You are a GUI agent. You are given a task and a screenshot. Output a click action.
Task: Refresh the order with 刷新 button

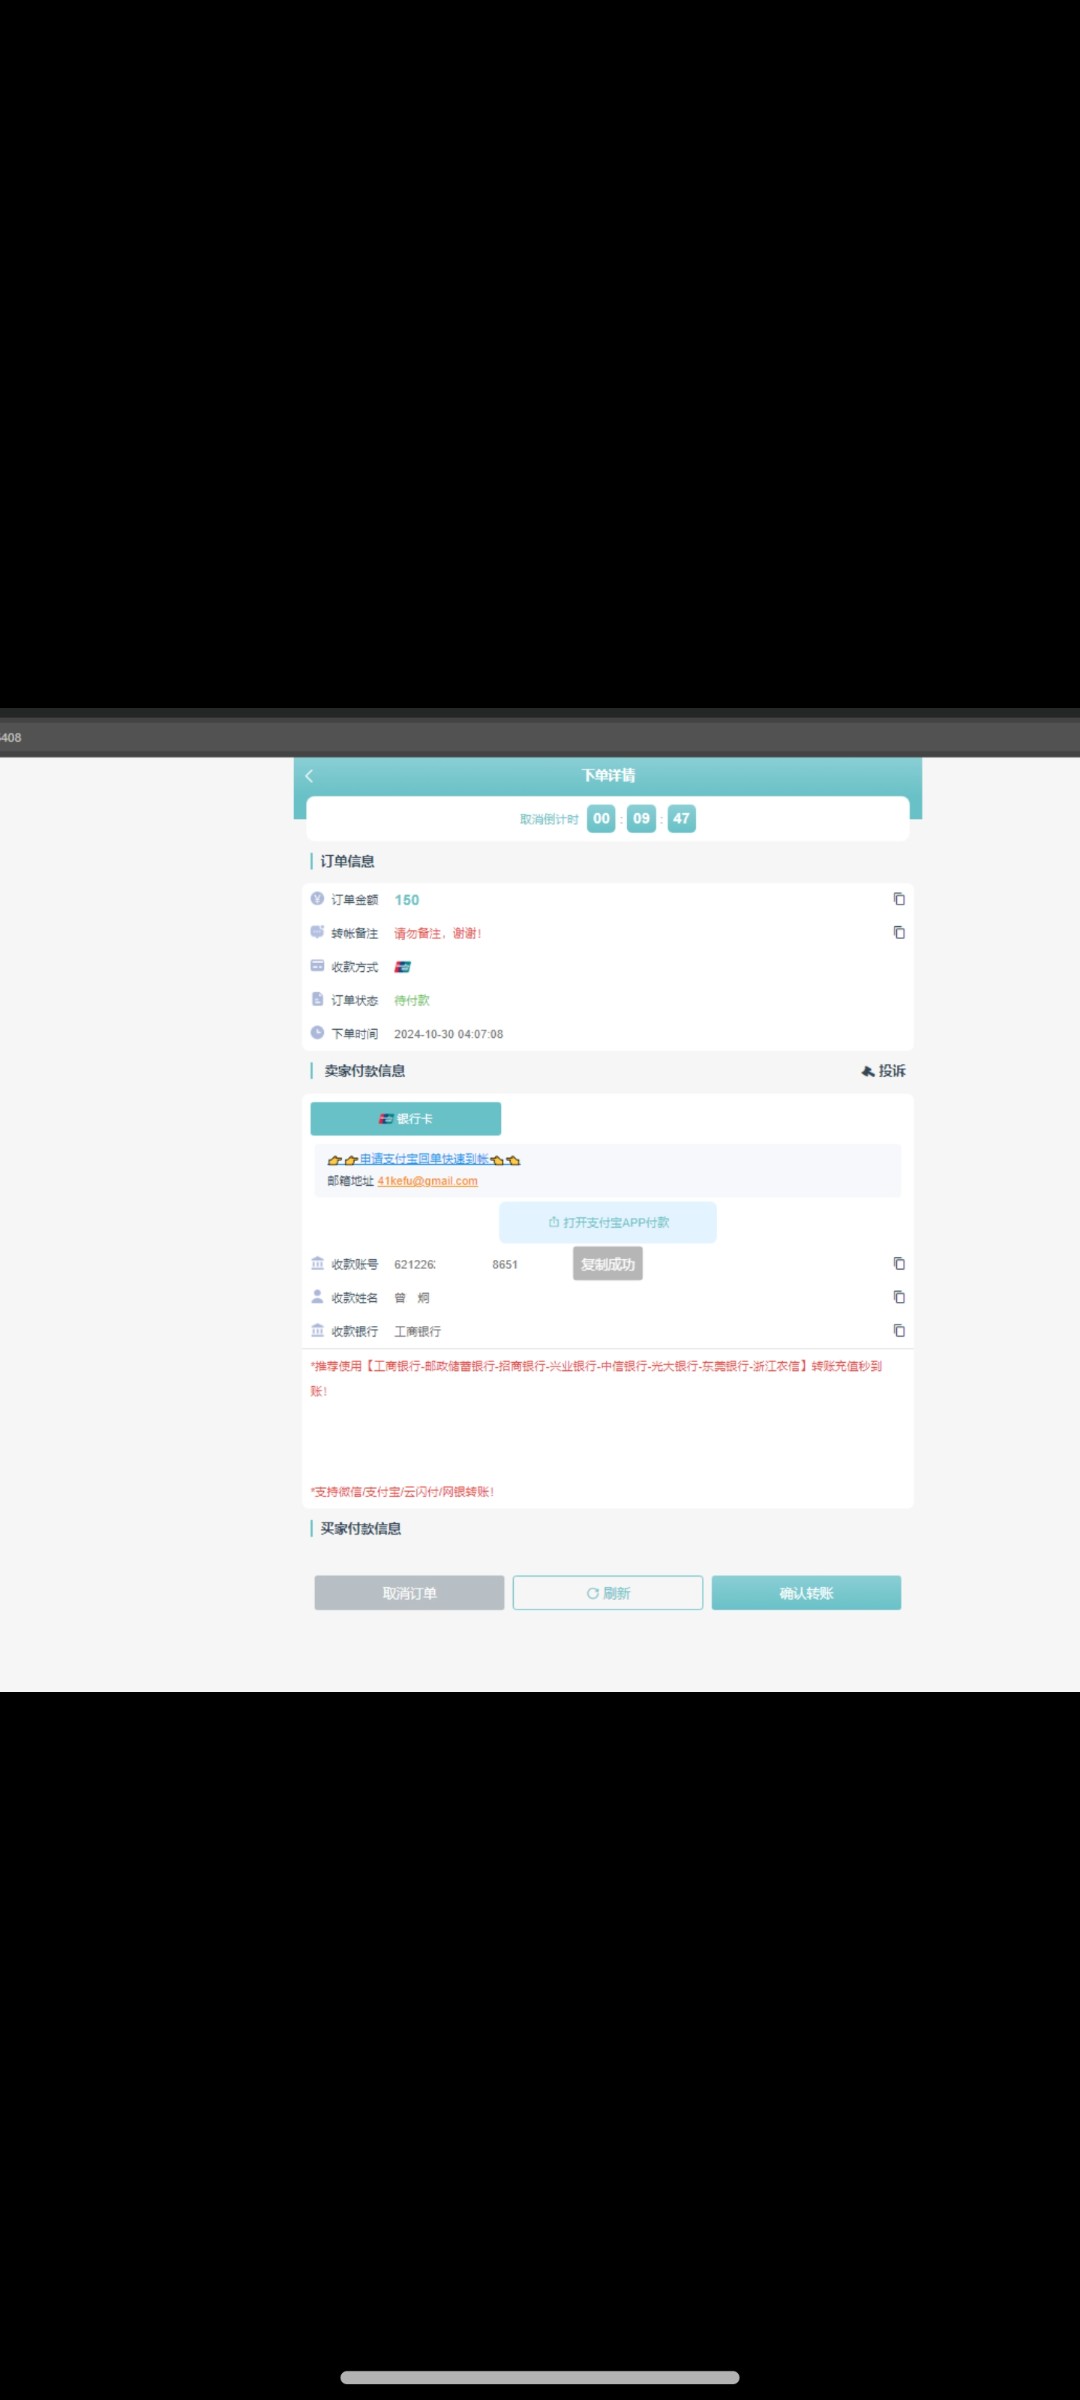608,1593
